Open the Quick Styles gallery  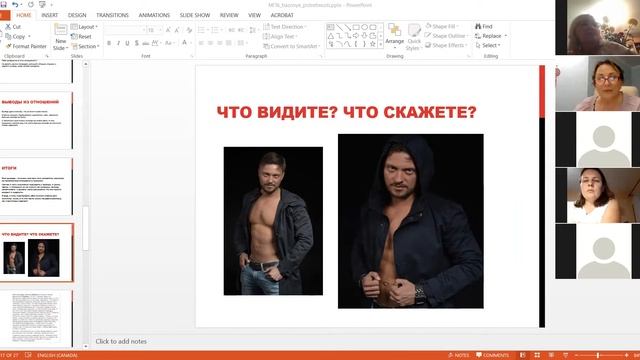pos(414,37)
